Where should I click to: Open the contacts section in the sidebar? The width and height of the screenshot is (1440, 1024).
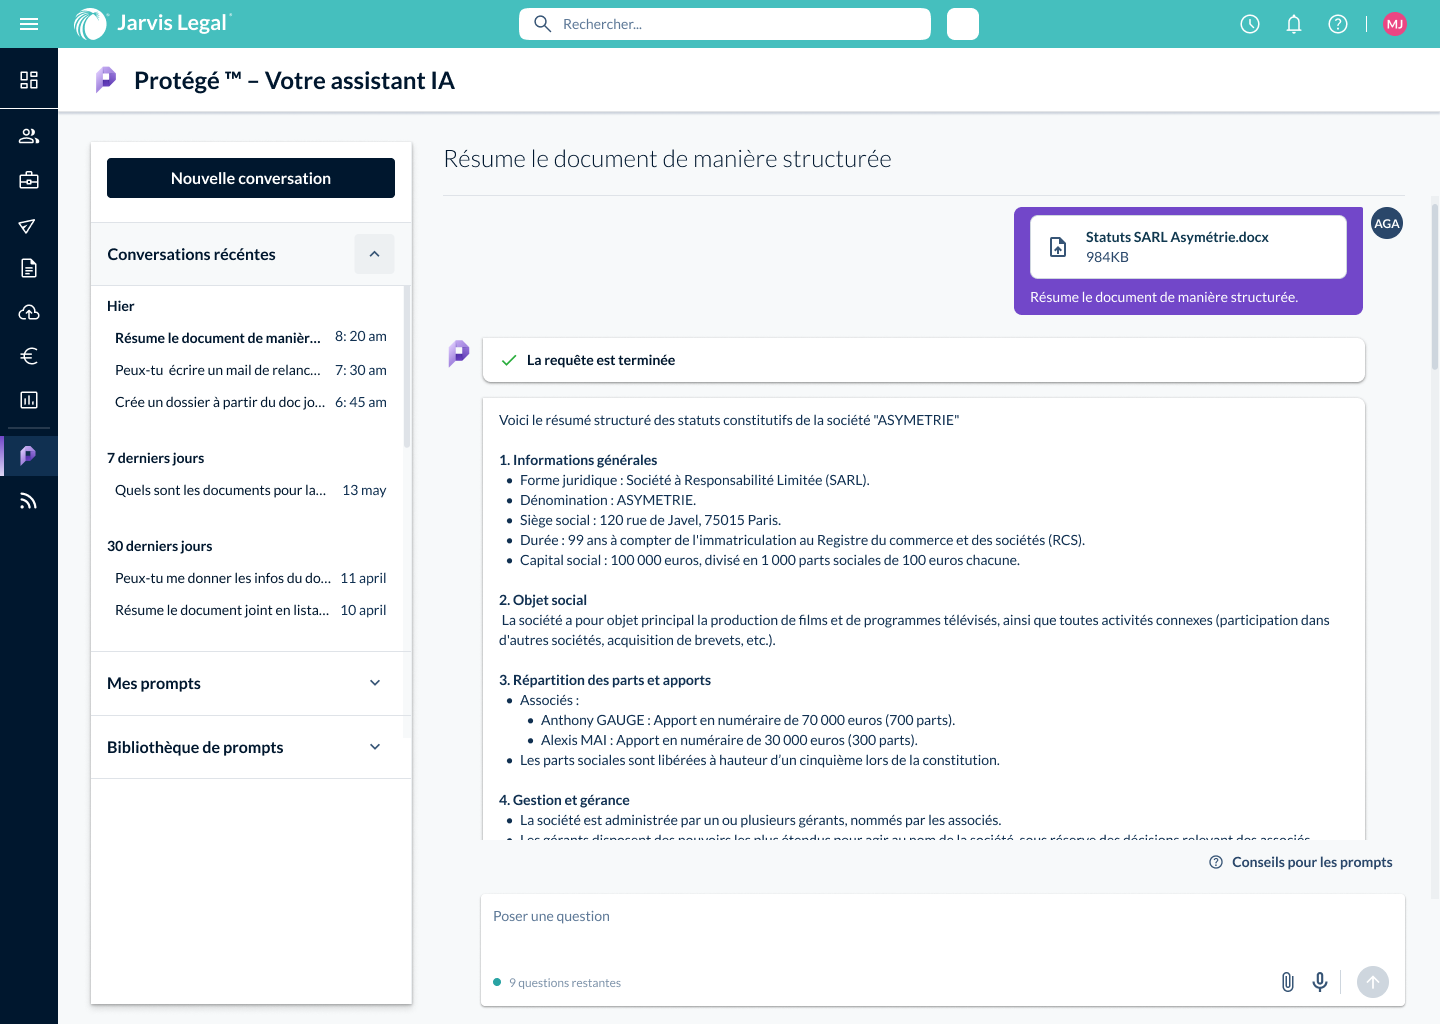coord(29,134)
